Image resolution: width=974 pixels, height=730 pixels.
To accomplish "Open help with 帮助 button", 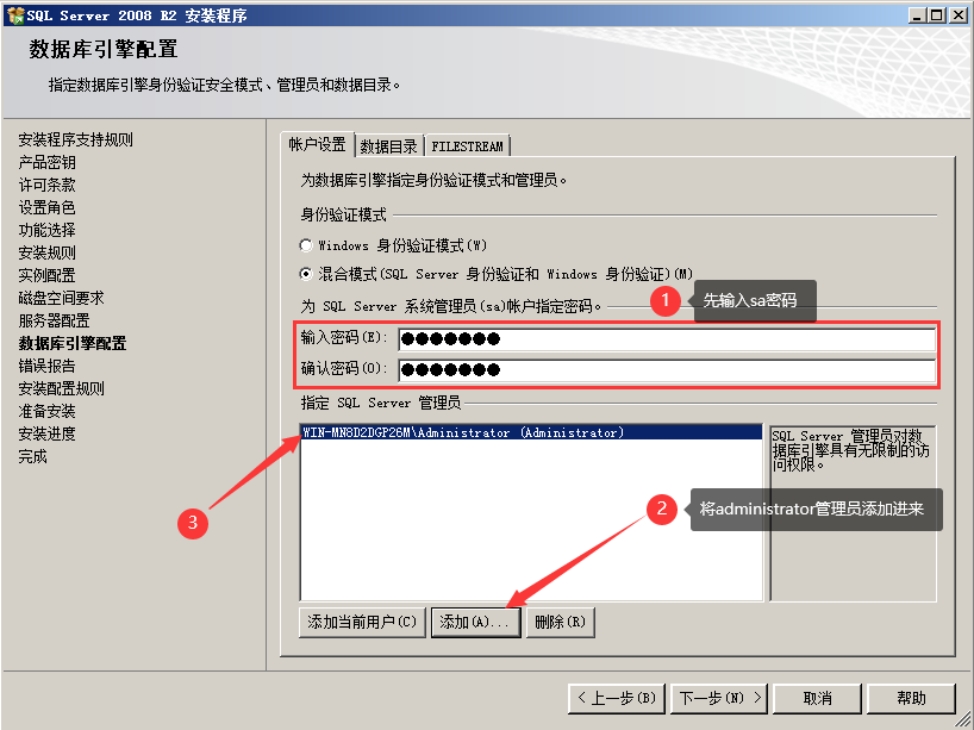I will click(911, 698).
